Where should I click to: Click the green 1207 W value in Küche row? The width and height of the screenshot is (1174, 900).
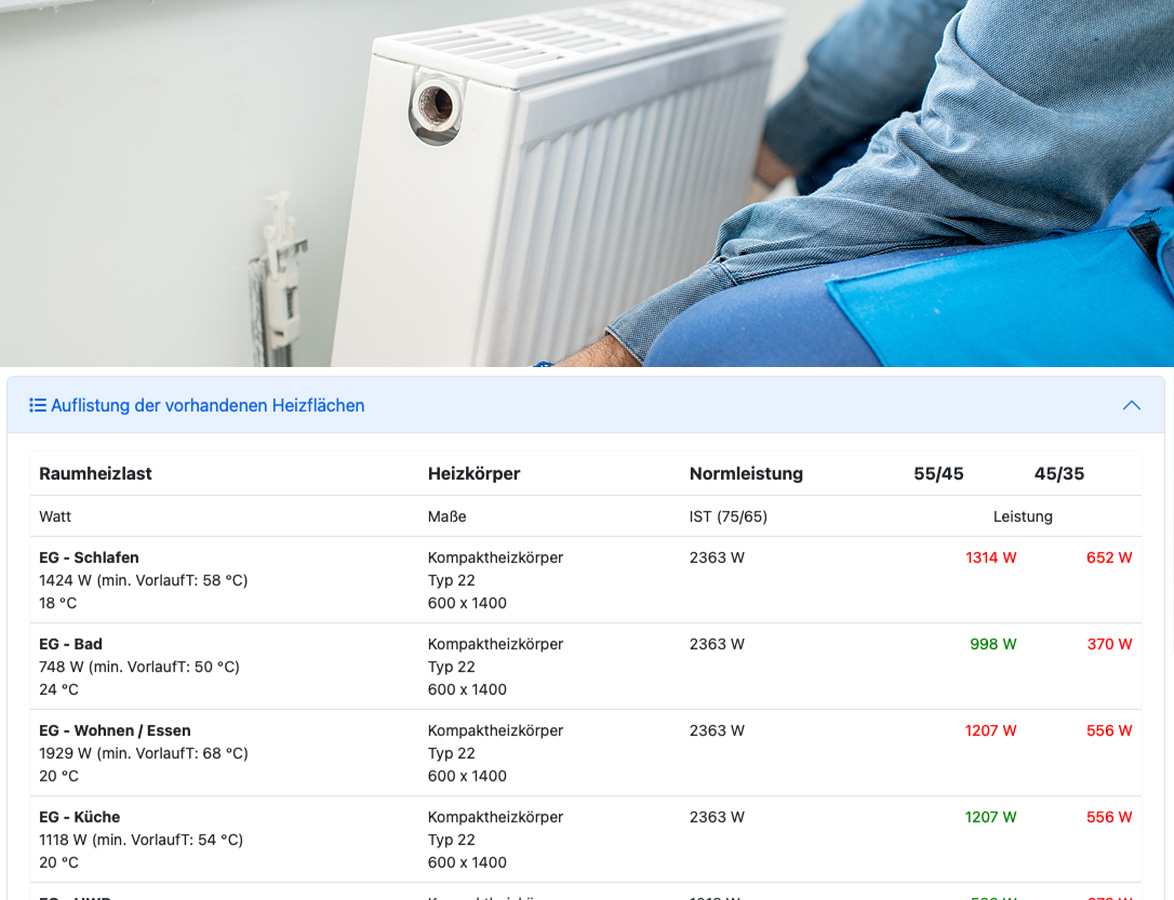991,817
